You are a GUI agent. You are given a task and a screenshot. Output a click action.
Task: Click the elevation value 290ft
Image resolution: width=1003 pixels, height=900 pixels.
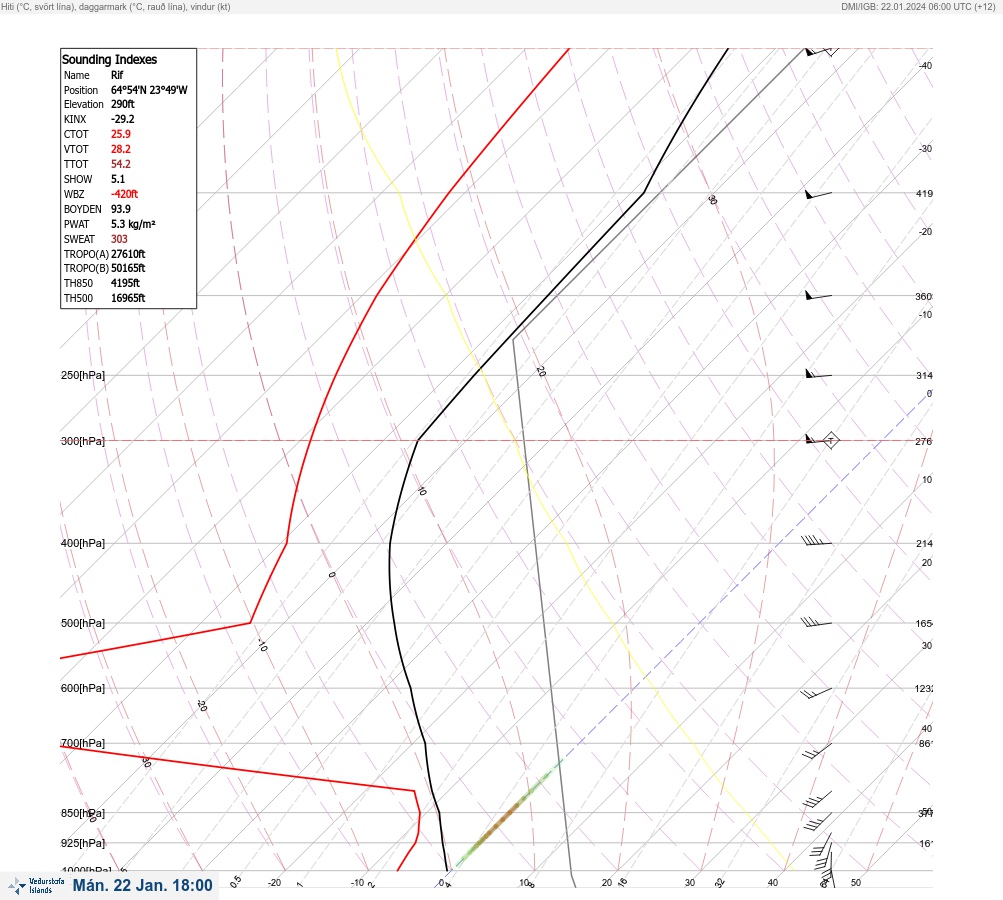coord(123,104)
